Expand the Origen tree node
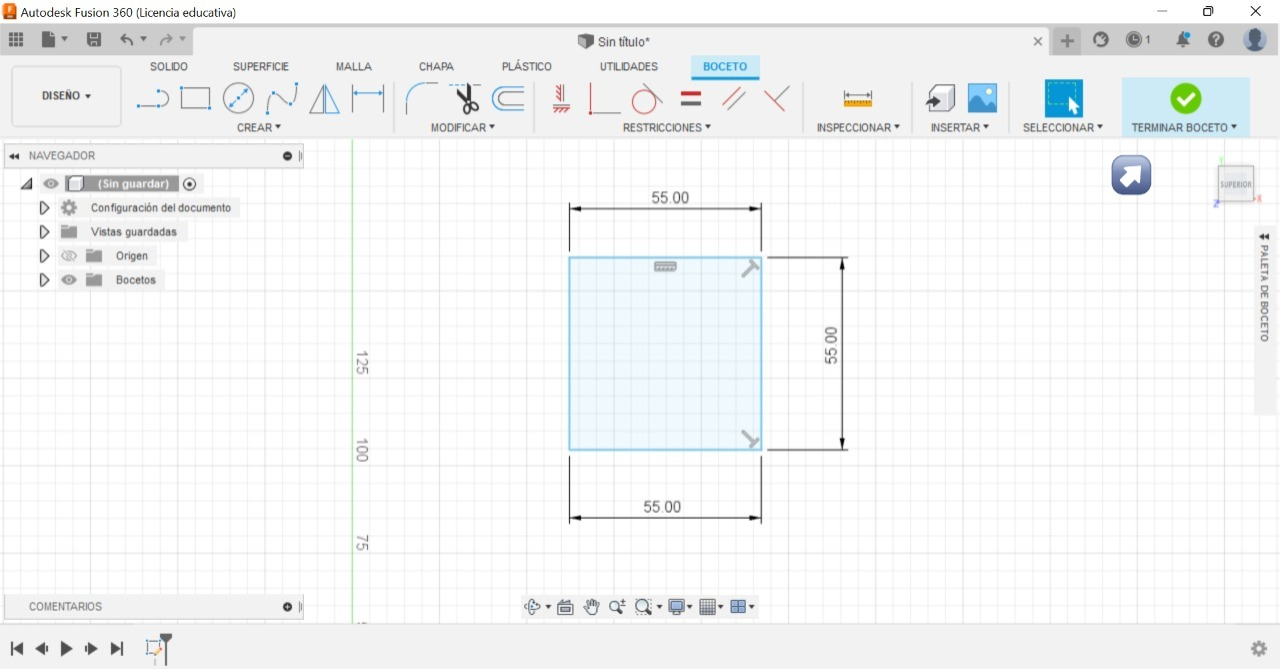The height and width of the screenshot is (669, 1280). (x=44, y=256)
